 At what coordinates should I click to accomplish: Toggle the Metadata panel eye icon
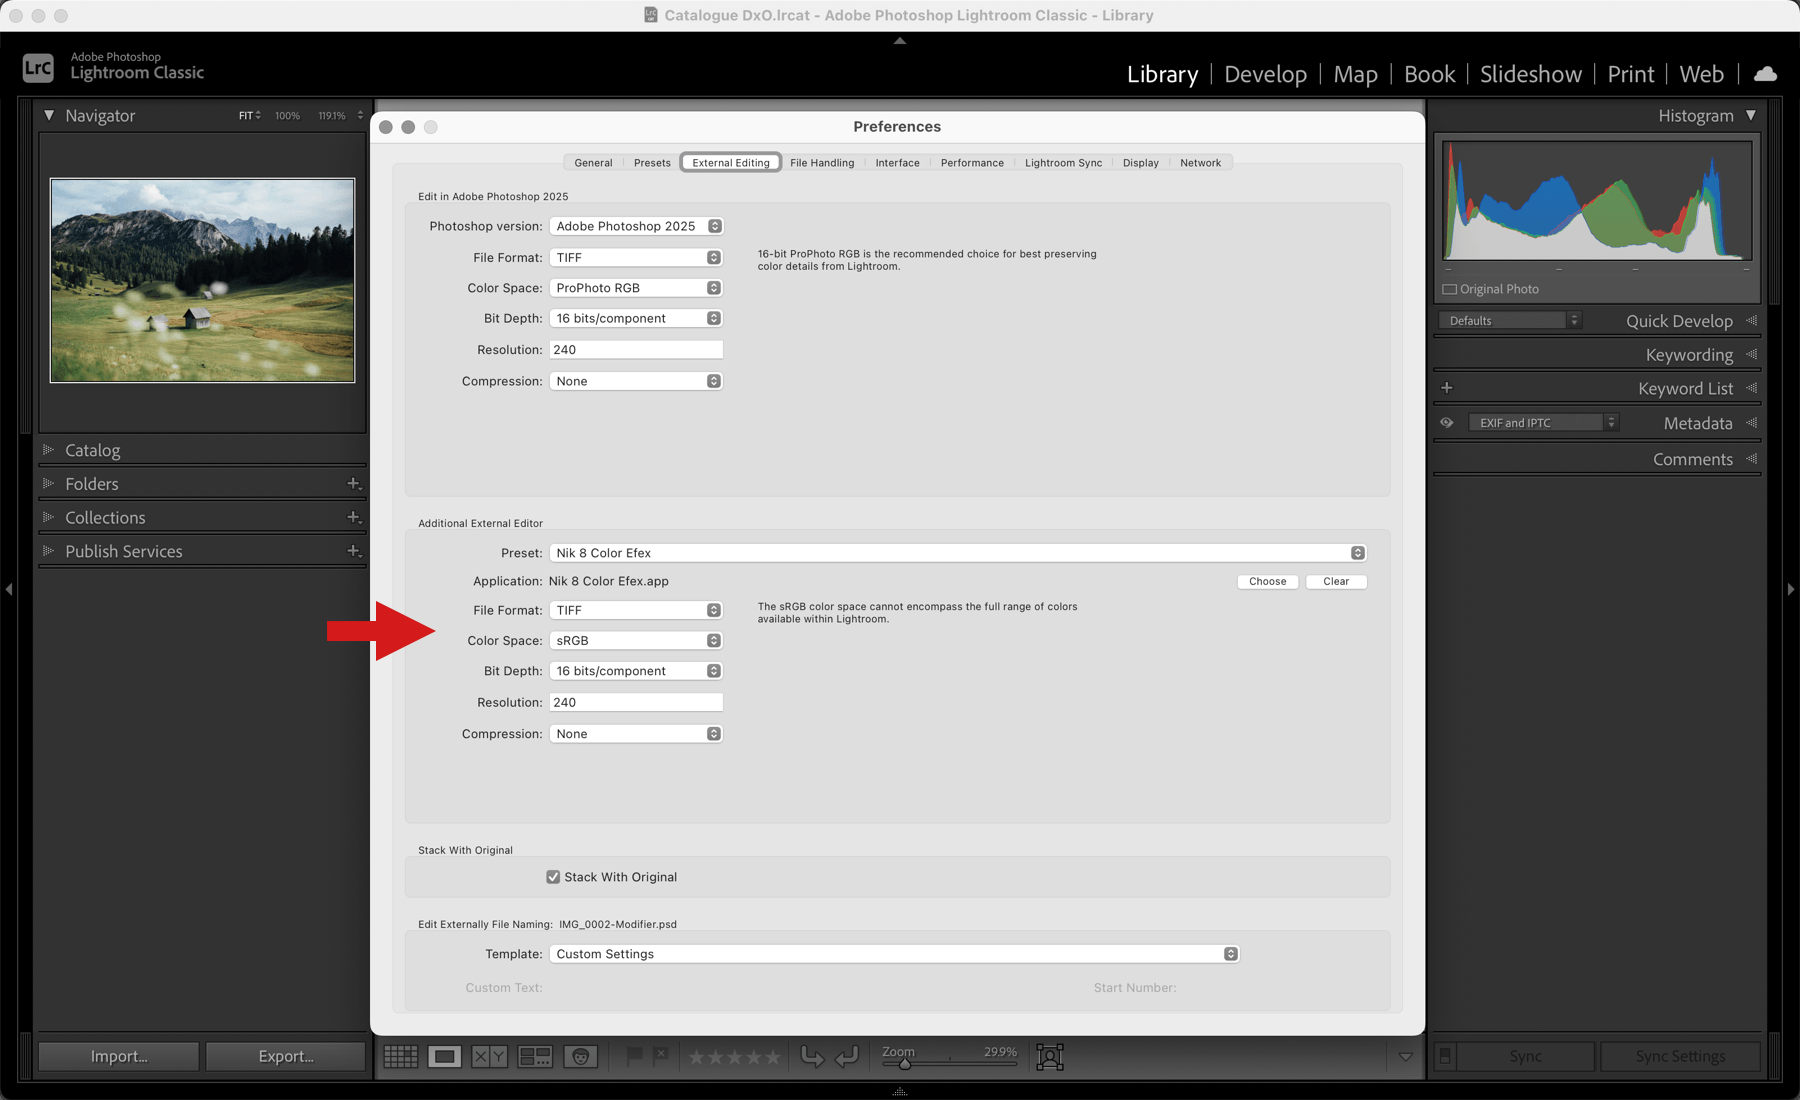point(1446,423)
